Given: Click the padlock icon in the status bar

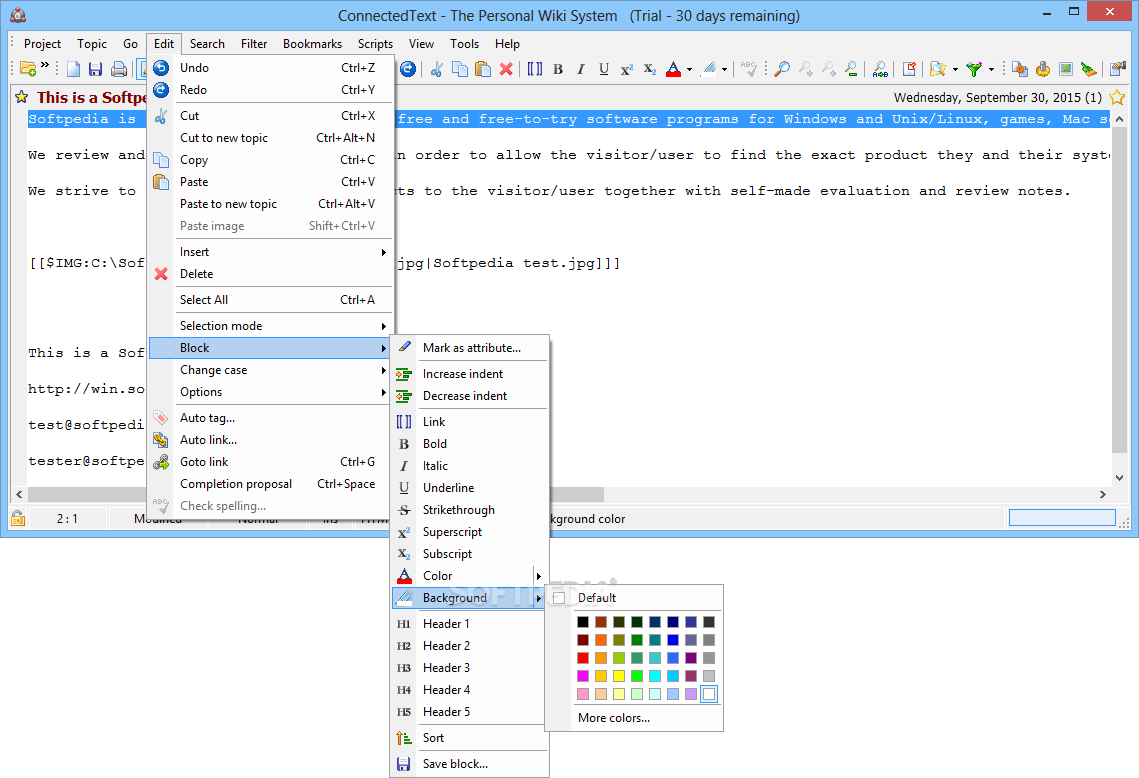Looking at the screenshot, I should tap(18, 518).
